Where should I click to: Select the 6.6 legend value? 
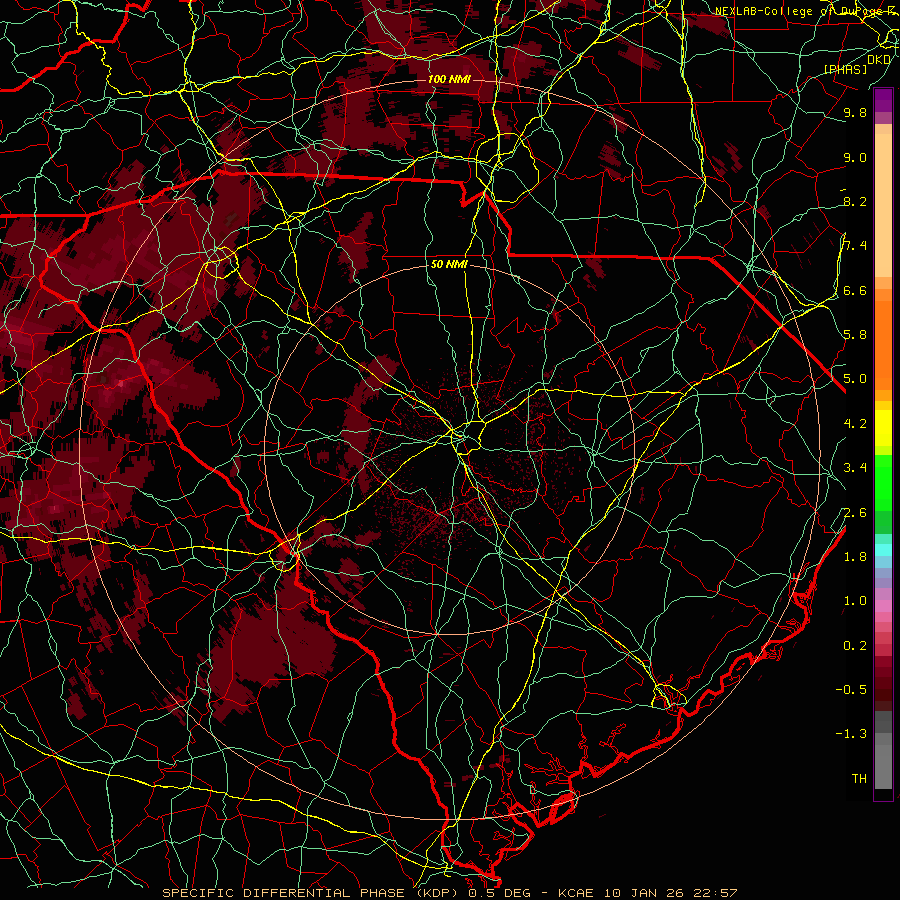855,291
